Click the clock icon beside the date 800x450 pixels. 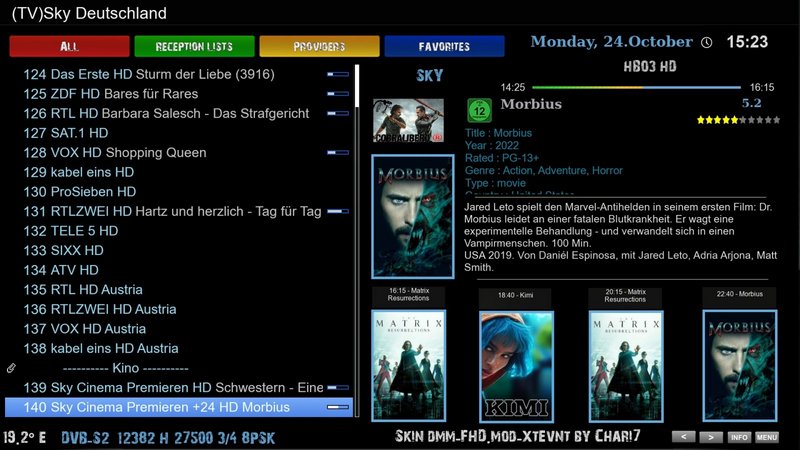[x=707, y=42]
